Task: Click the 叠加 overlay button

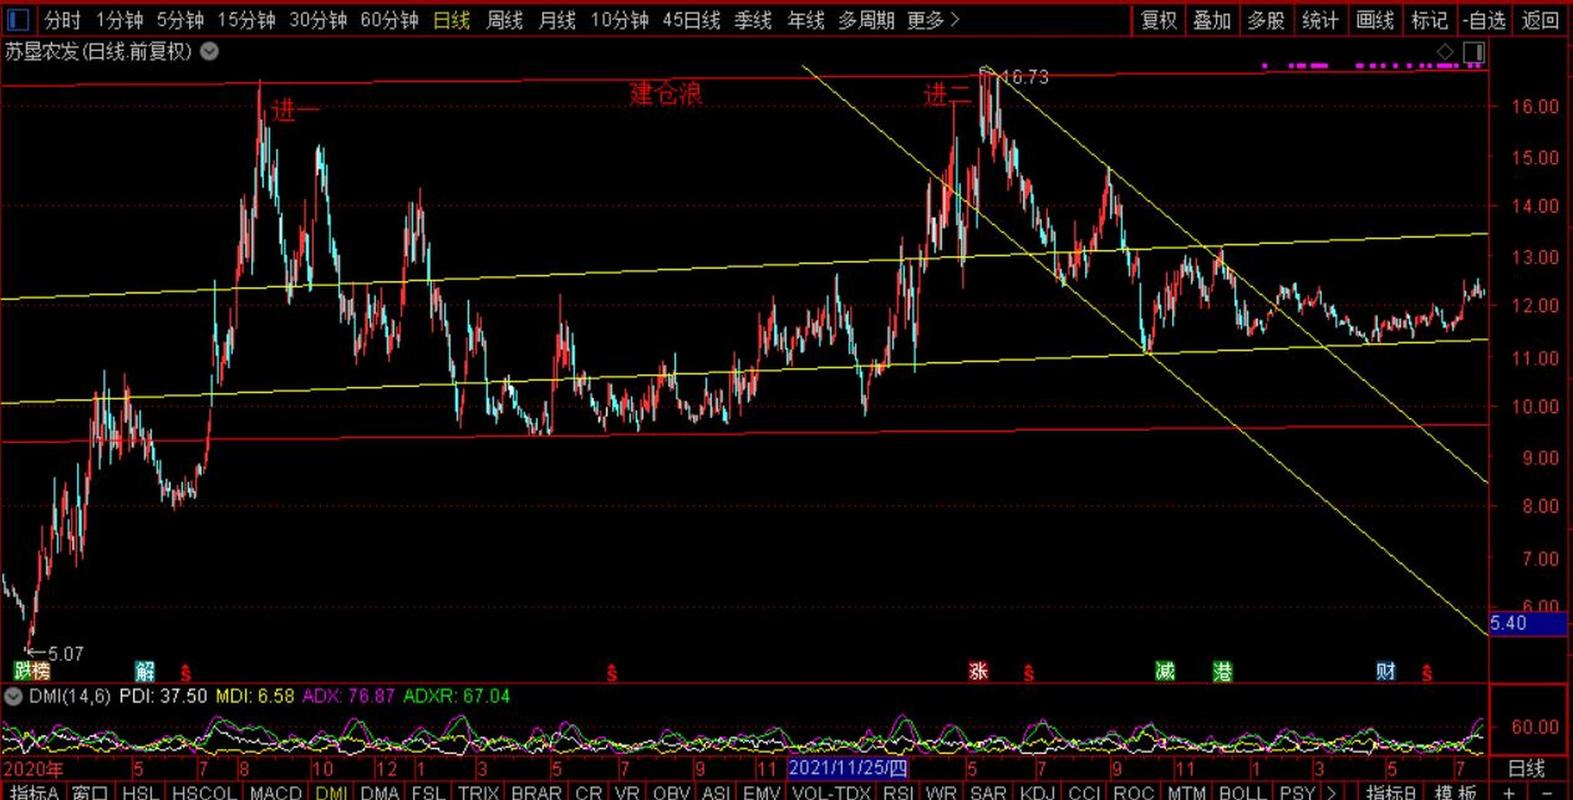Action: point(1212,20)
